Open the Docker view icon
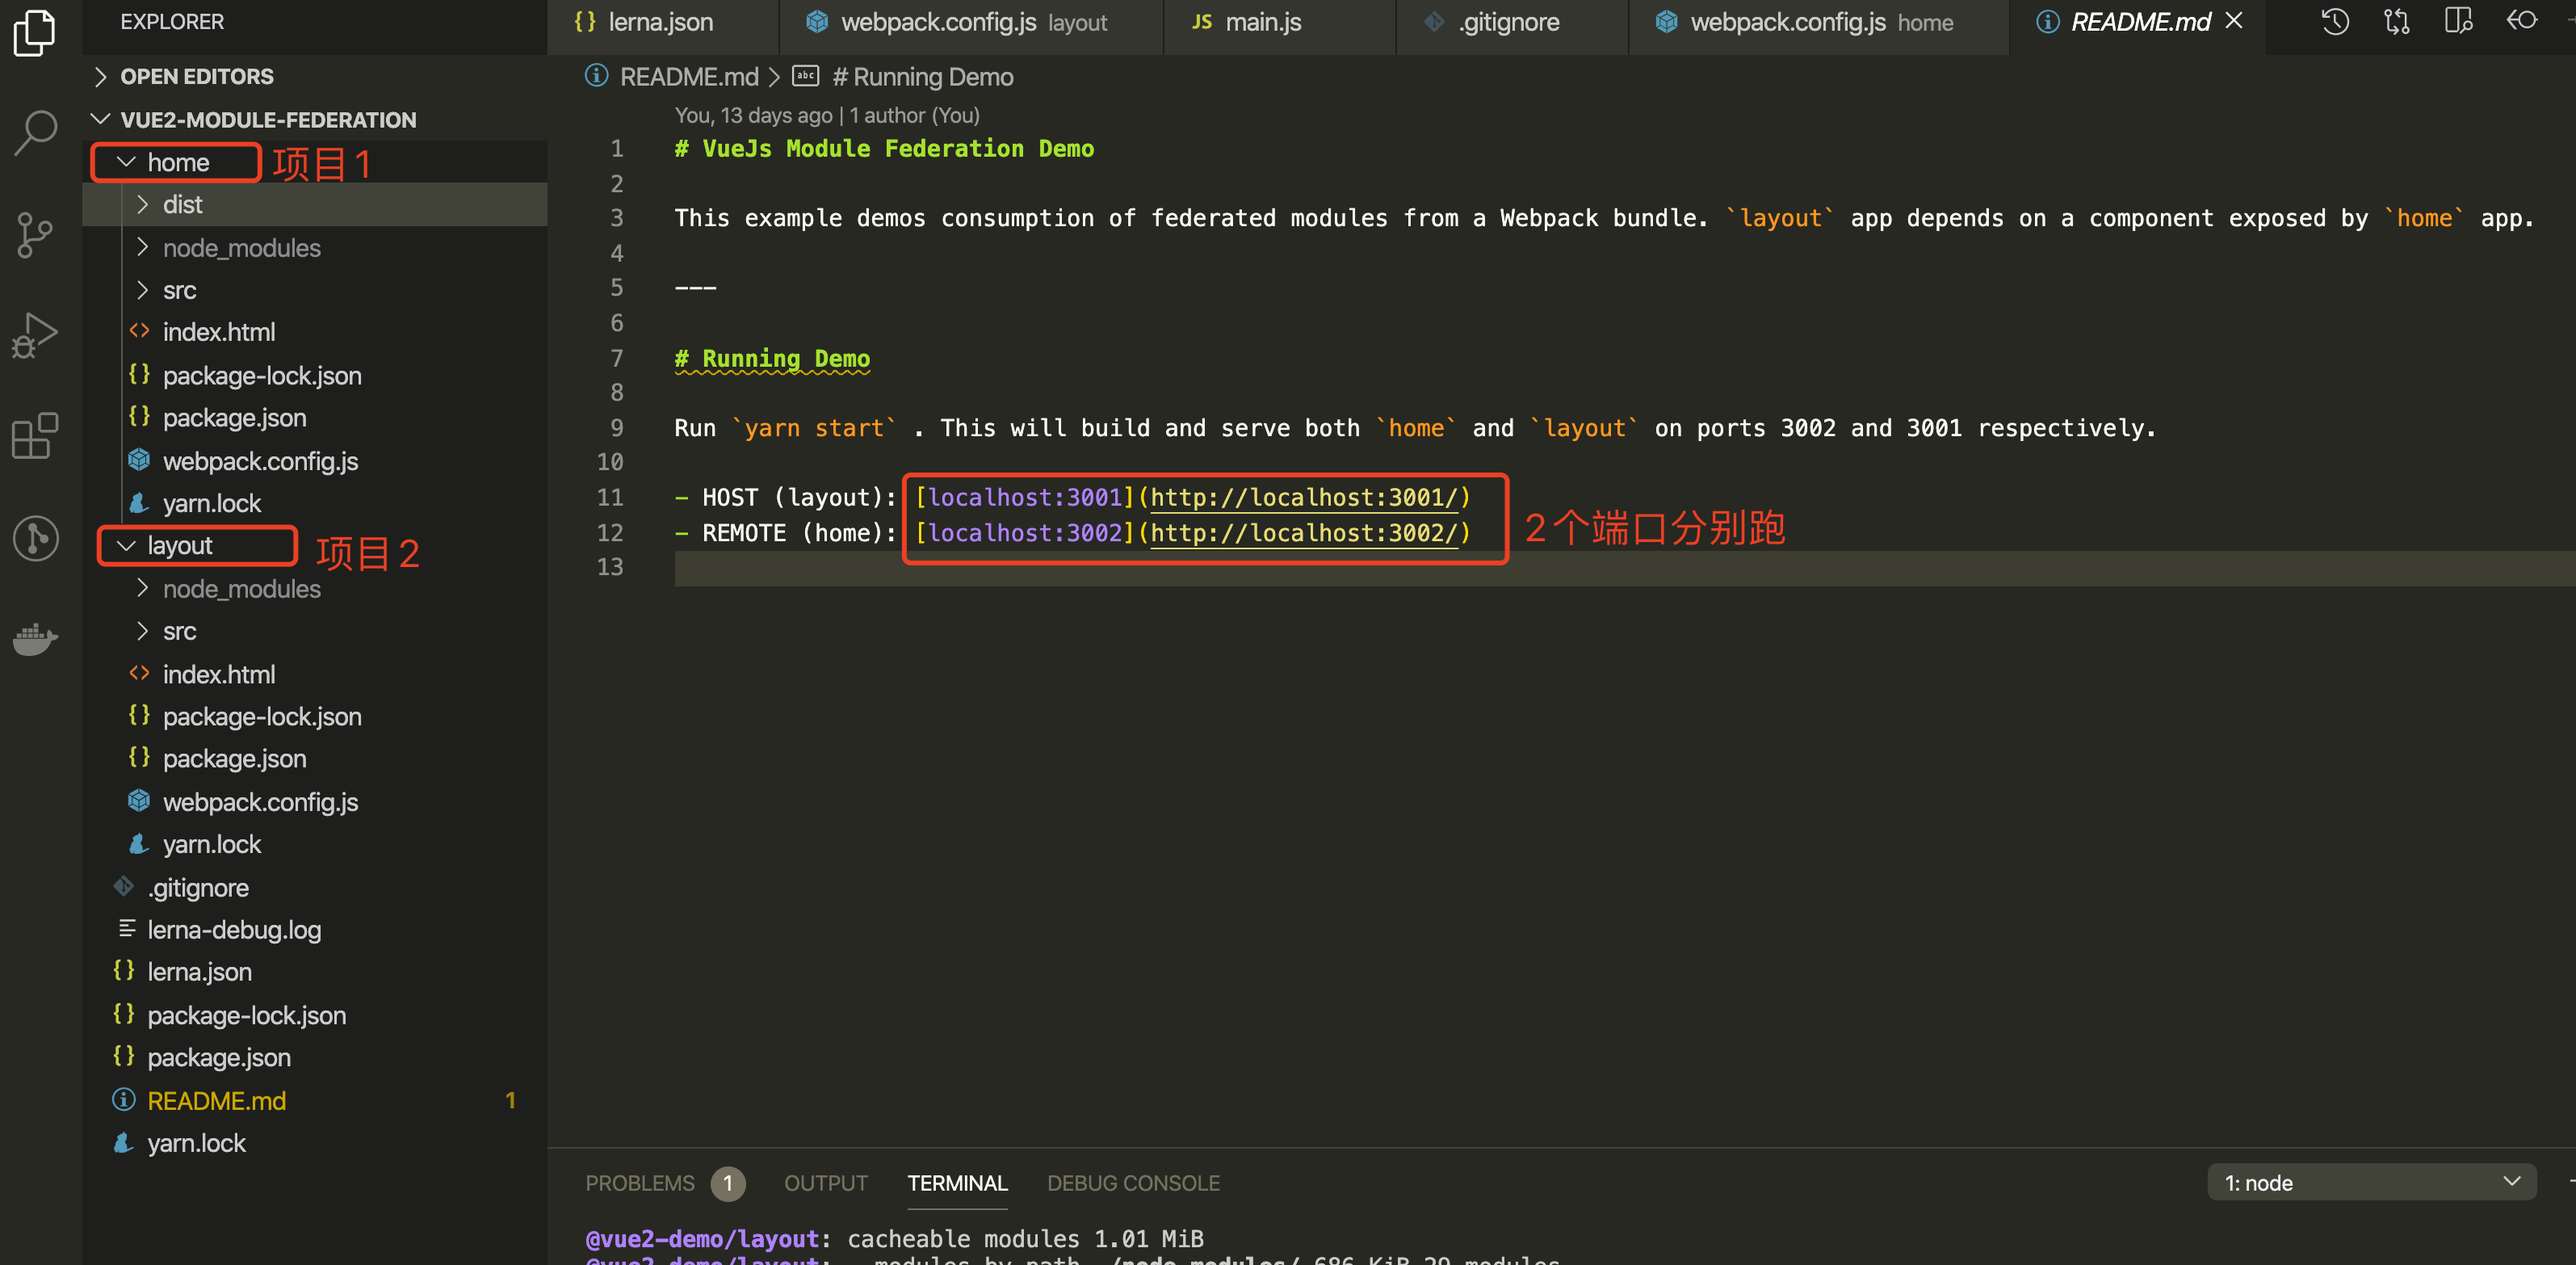Viewport: 2576px width, 1265px height. pos(36,638)
